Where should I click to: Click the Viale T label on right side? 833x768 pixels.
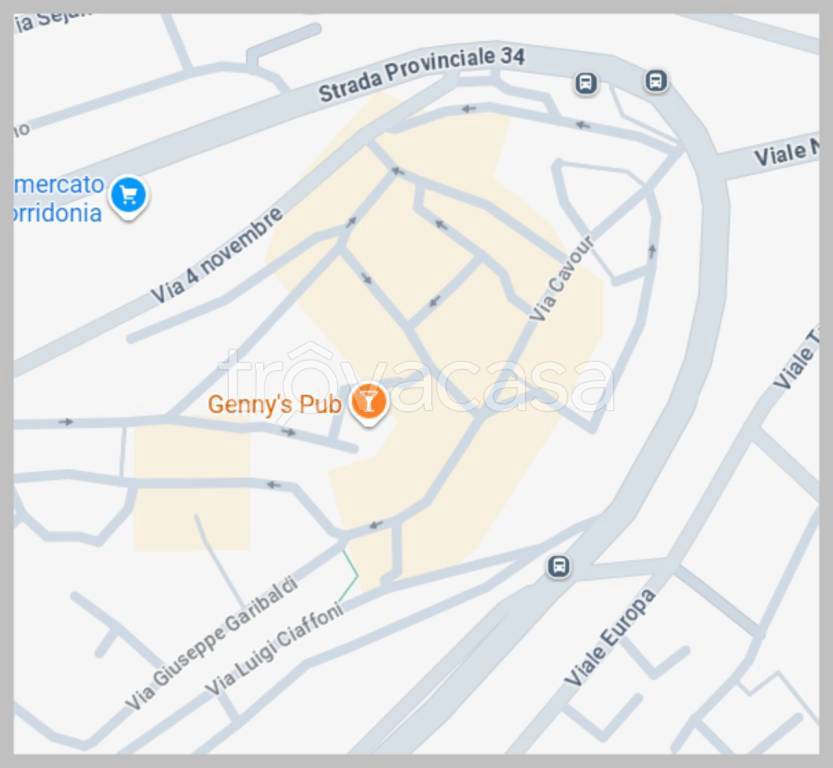click(795, 360)
